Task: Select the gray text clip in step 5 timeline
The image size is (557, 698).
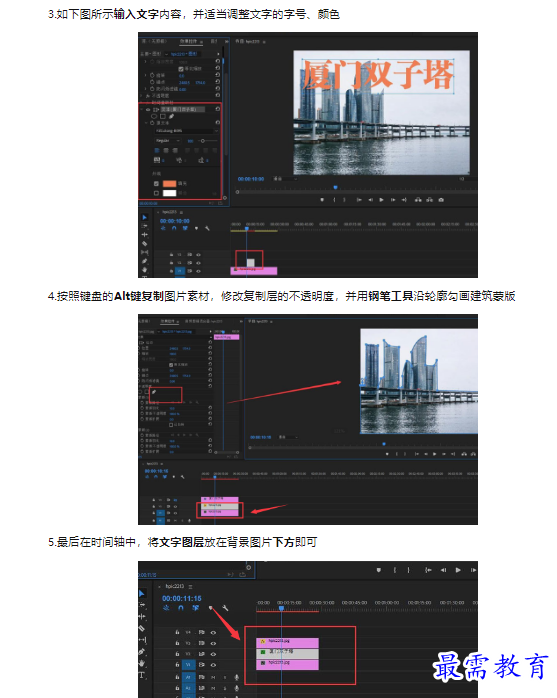Action: coord(288,652)
